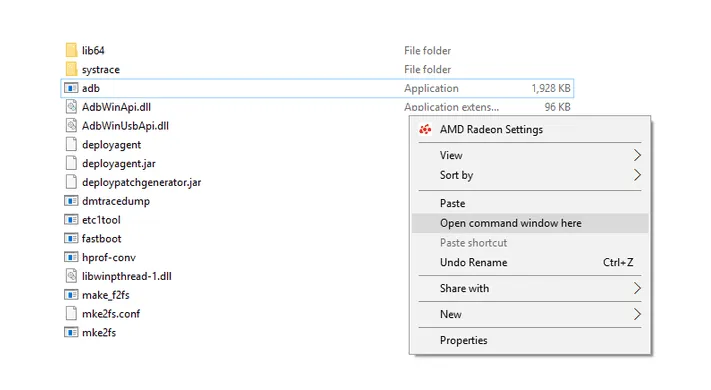Select the dmtracedump file name
The image size is (711, 390).
point(116,201)
